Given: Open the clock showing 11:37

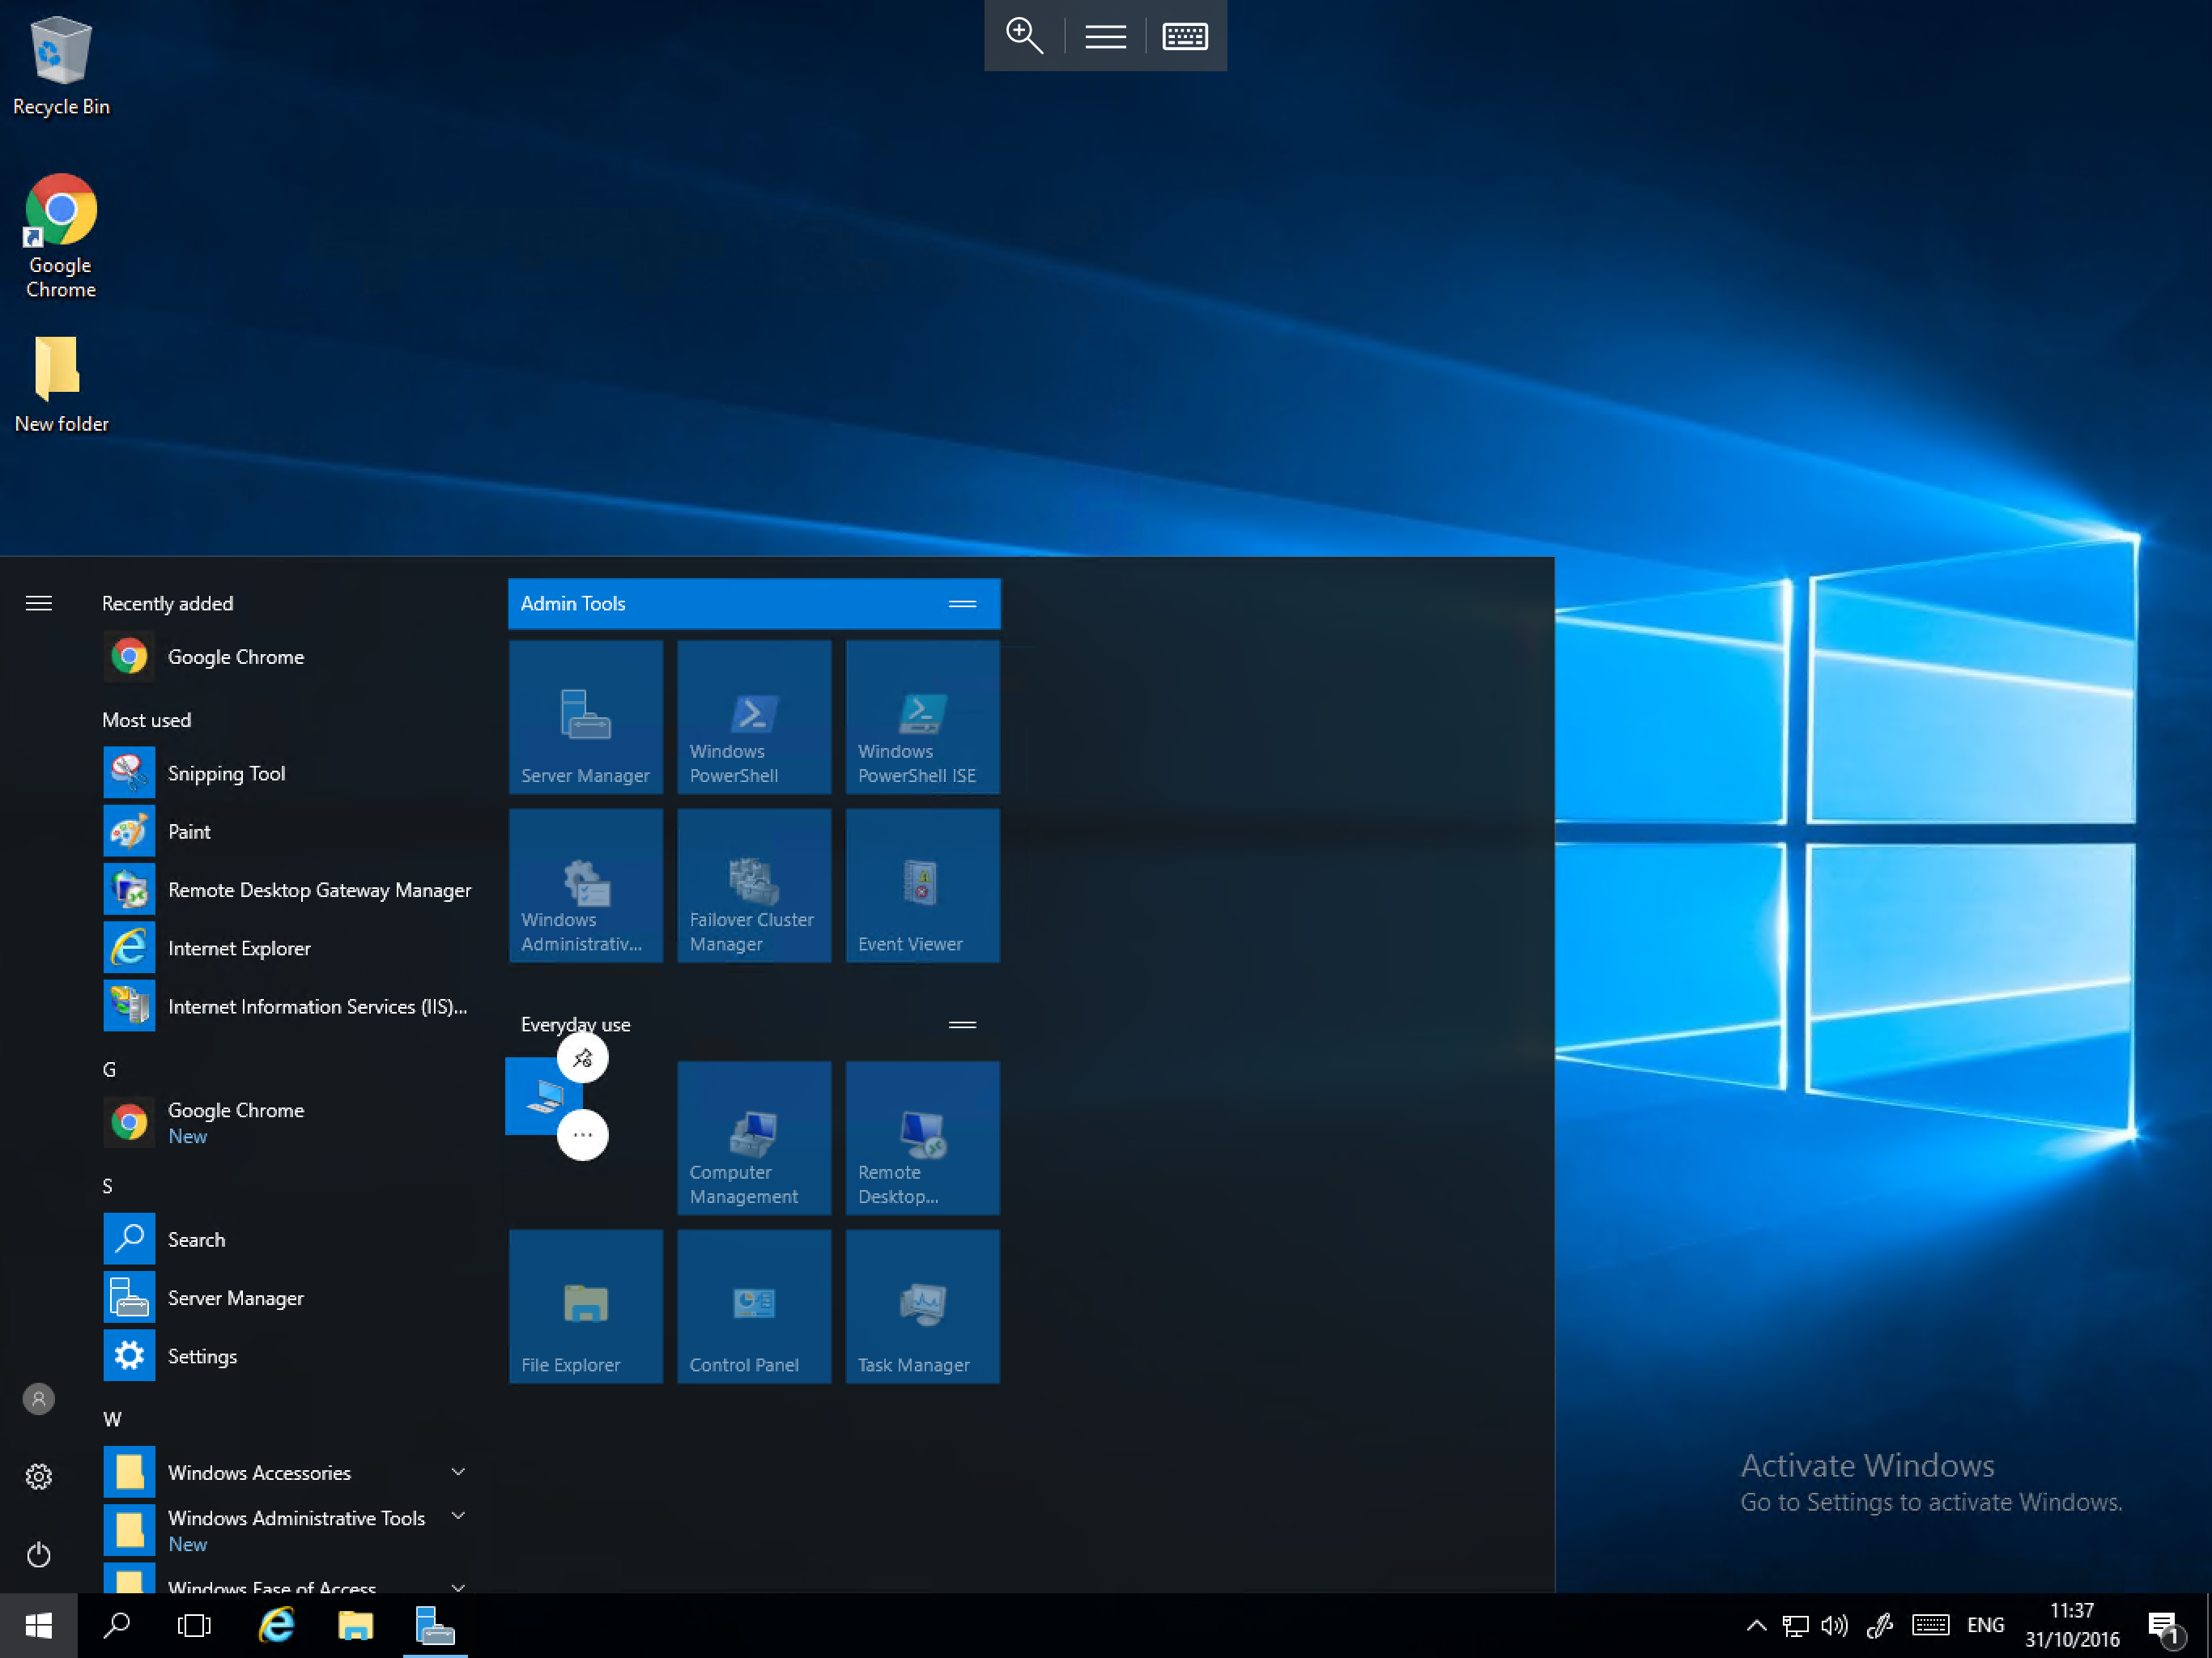Looking at the screenshot, I should [2072, 1626].
